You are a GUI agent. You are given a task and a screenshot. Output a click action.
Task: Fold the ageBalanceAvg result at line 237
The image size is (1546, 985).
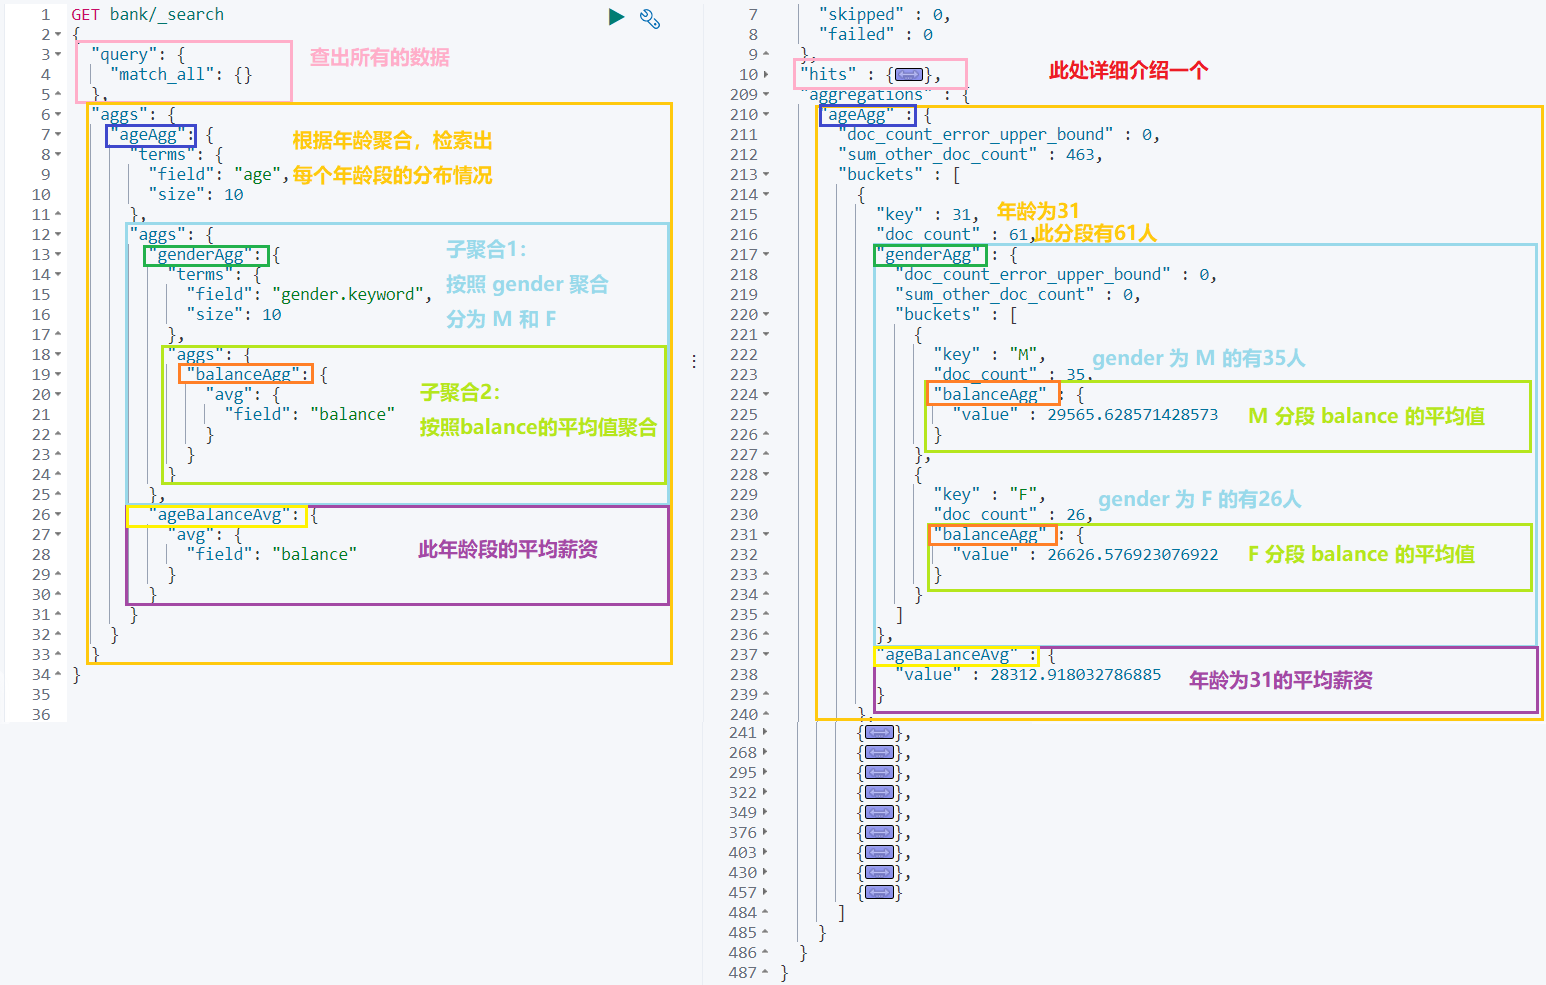pos(766,654)
